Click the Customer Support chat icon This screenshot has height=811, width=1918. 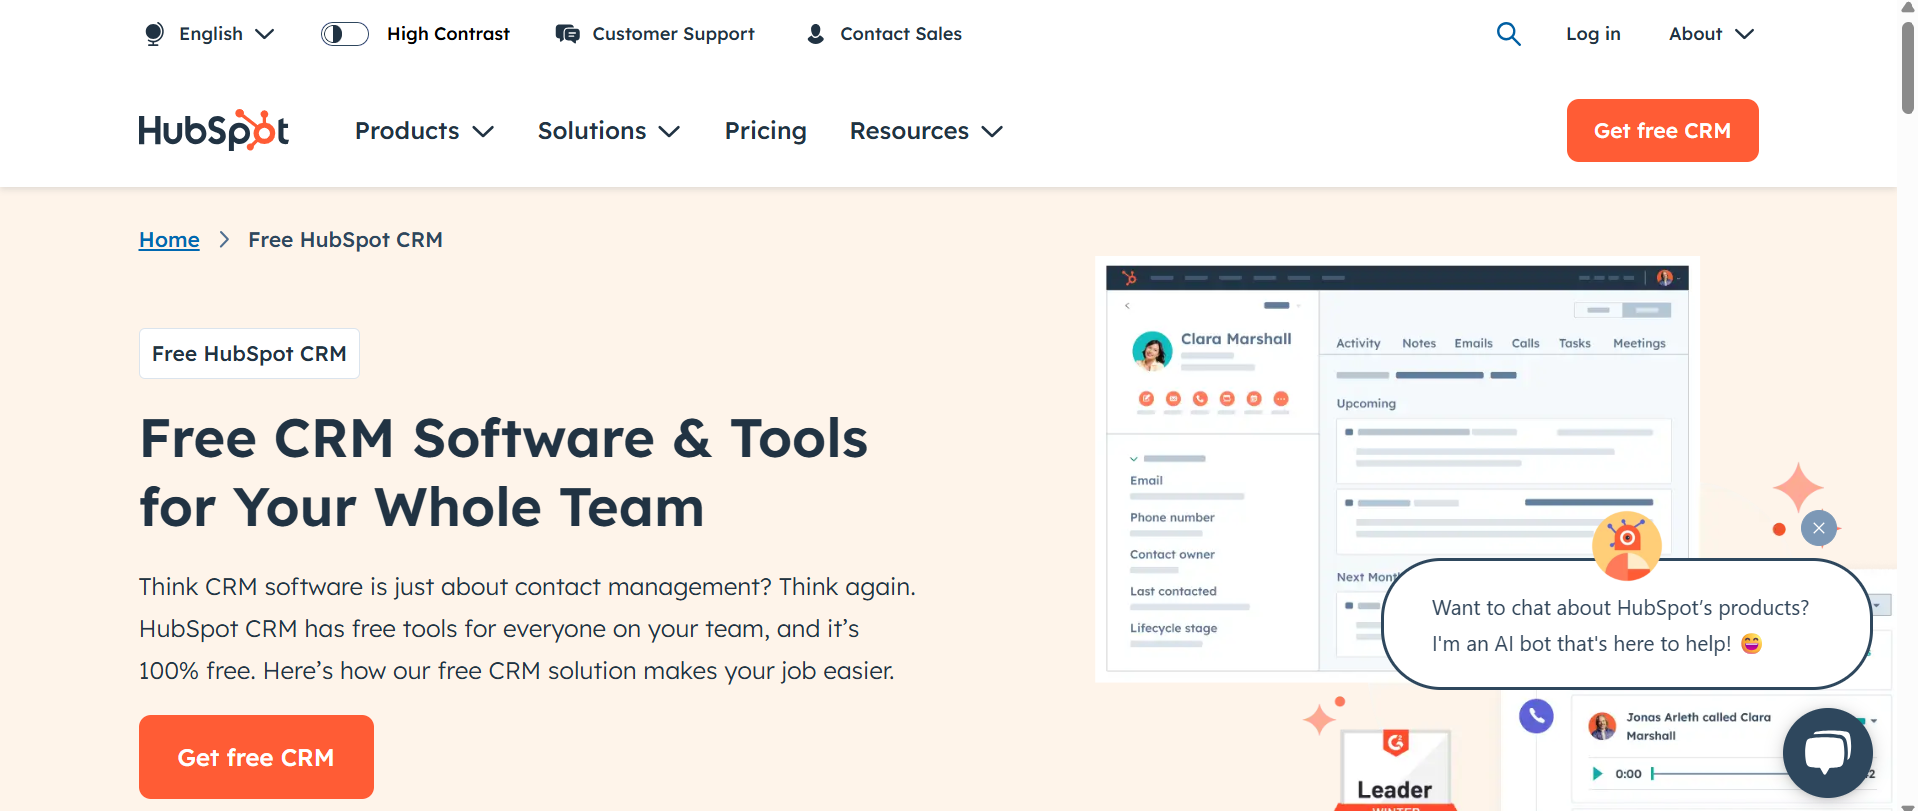tap(567, 34)
